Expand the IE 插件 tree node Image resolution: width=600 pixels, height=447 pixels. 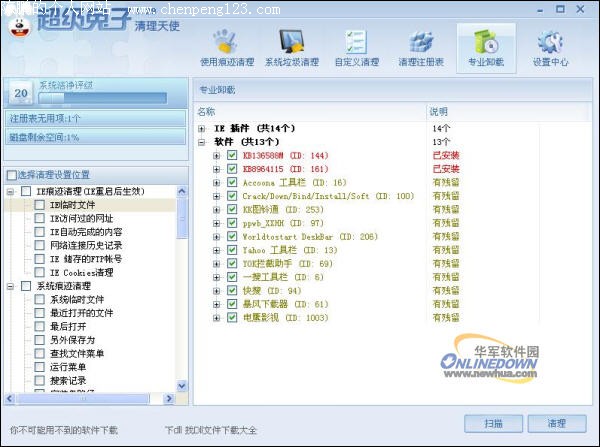203,129
